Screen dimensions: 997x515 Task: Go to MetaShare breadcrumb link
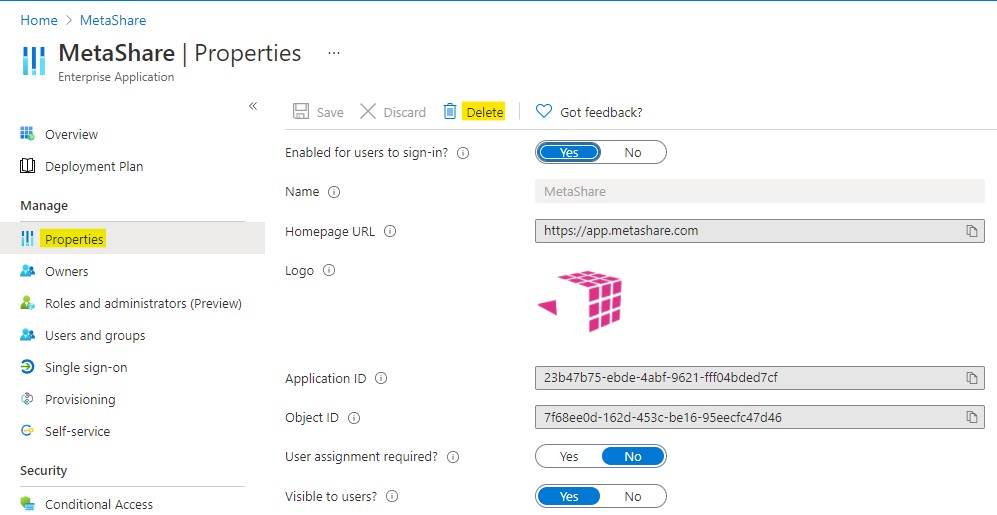point(113,20)
